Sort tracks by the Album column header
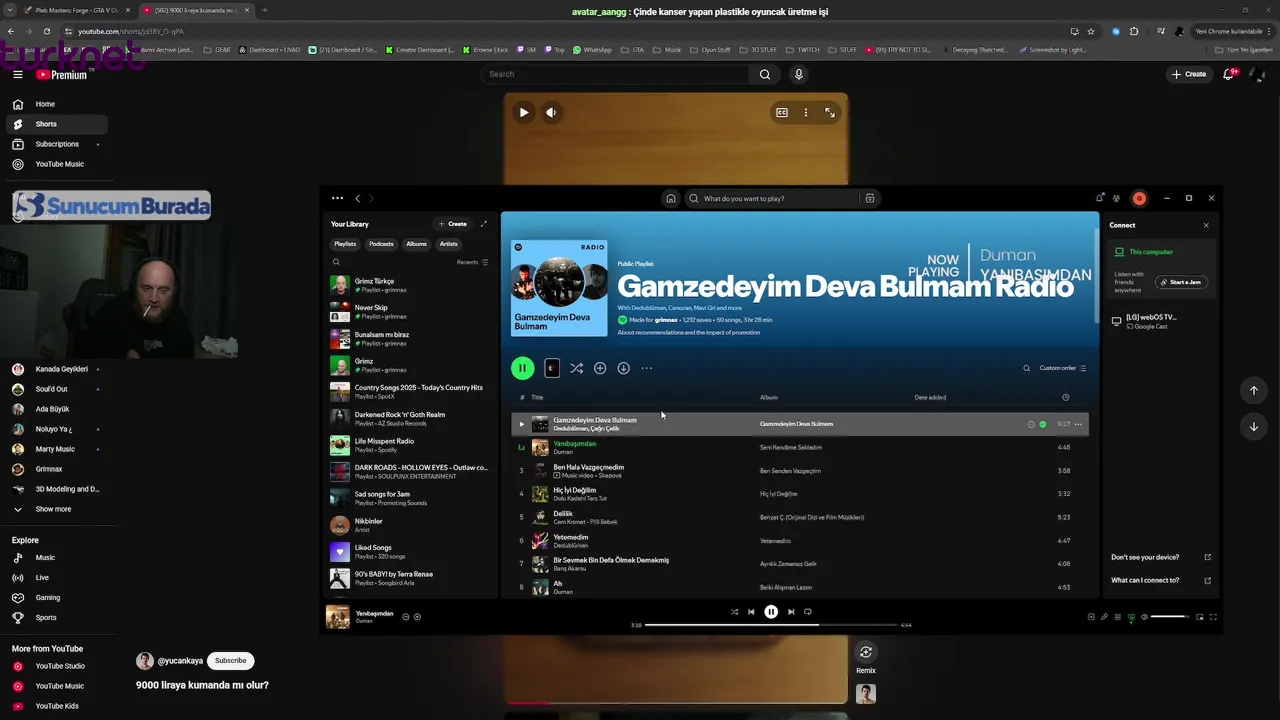Viewport: 1280px width, 720px height. (768, 397)
